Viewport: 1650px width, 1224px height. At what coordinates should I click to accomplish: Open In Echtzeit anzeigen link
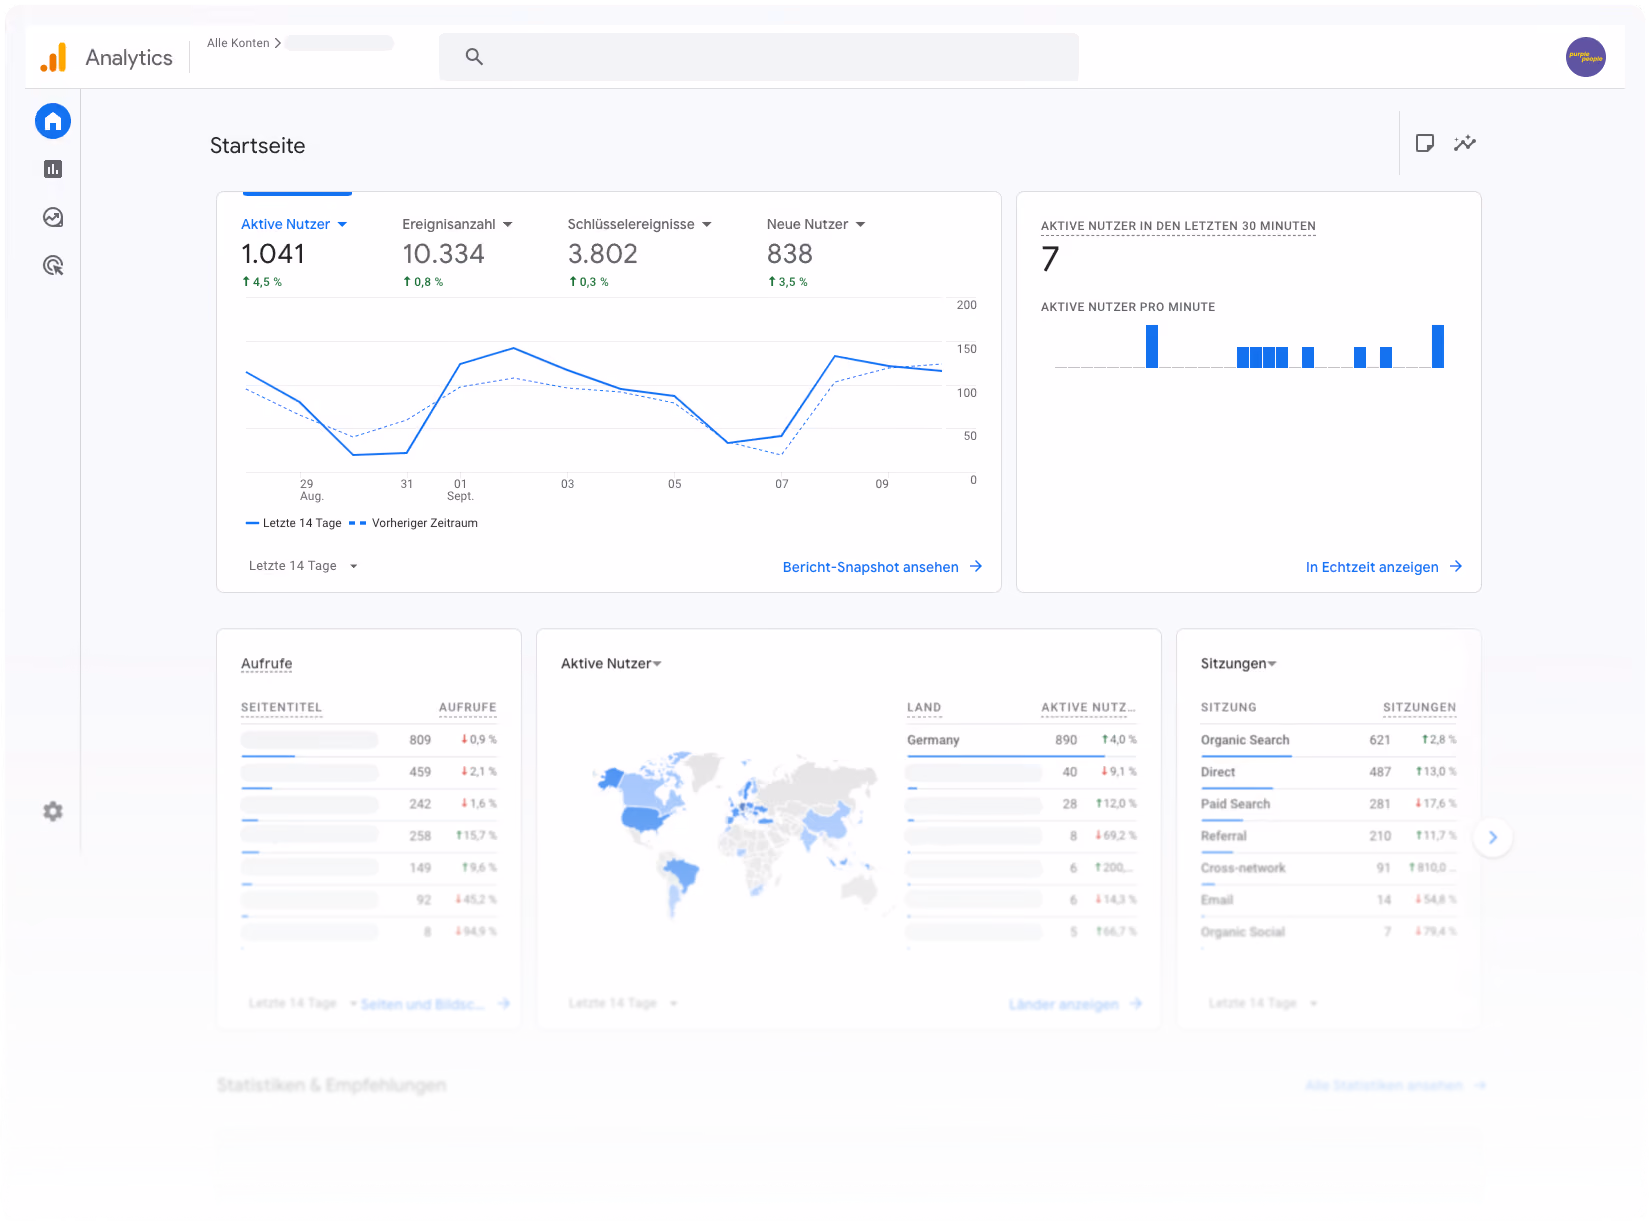pyautogui.click(x=1372, y=567)
